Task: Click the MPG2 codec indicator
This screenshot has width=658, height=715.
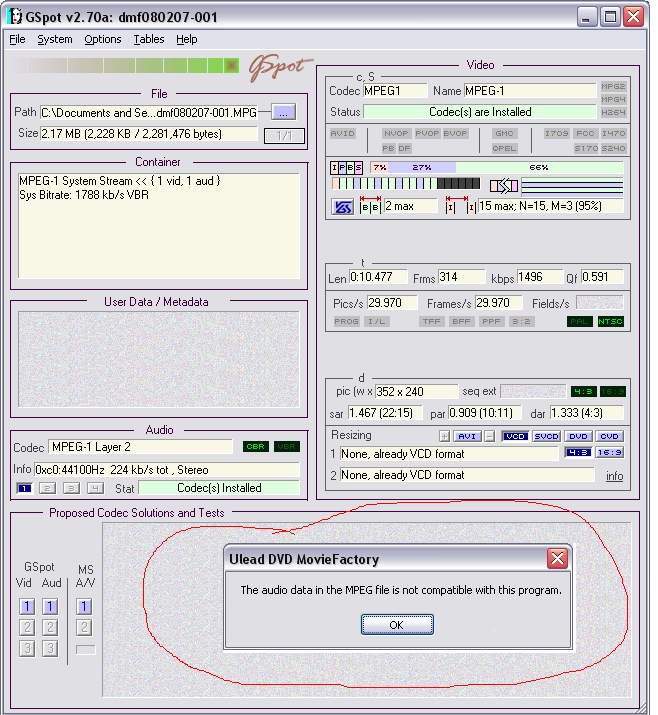Action: tap(613, 87)
